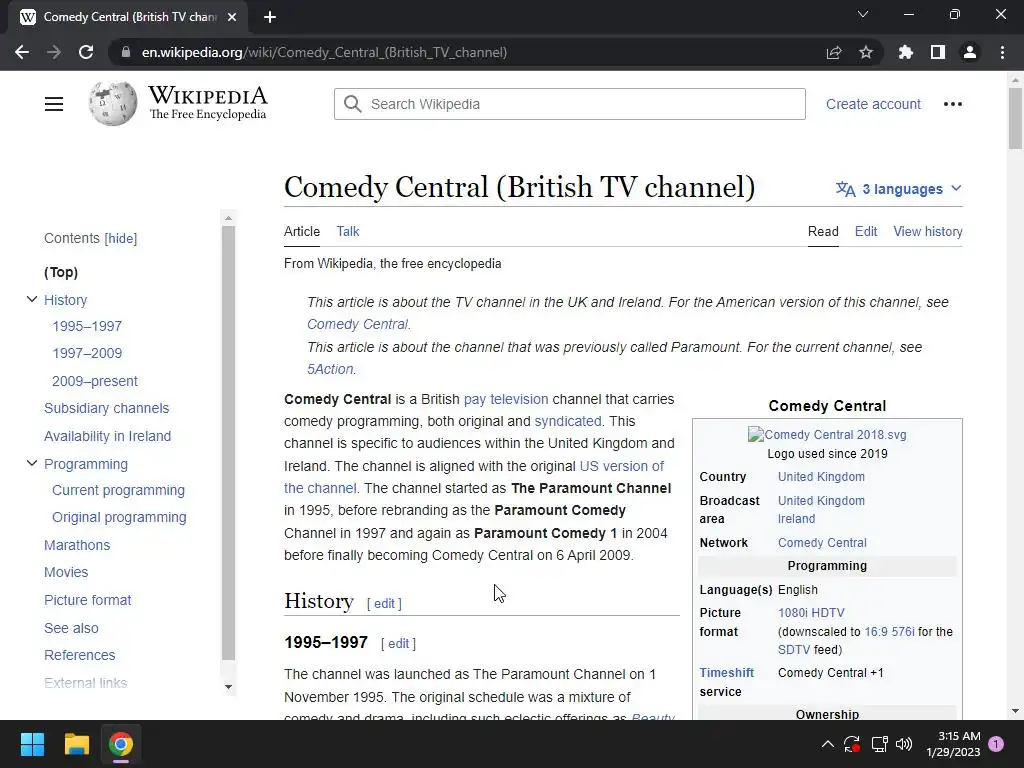Viewport: 1024px width, 768px height.
Task: Open a new tab with the plus icon
Action: click(x=270, y=17)
